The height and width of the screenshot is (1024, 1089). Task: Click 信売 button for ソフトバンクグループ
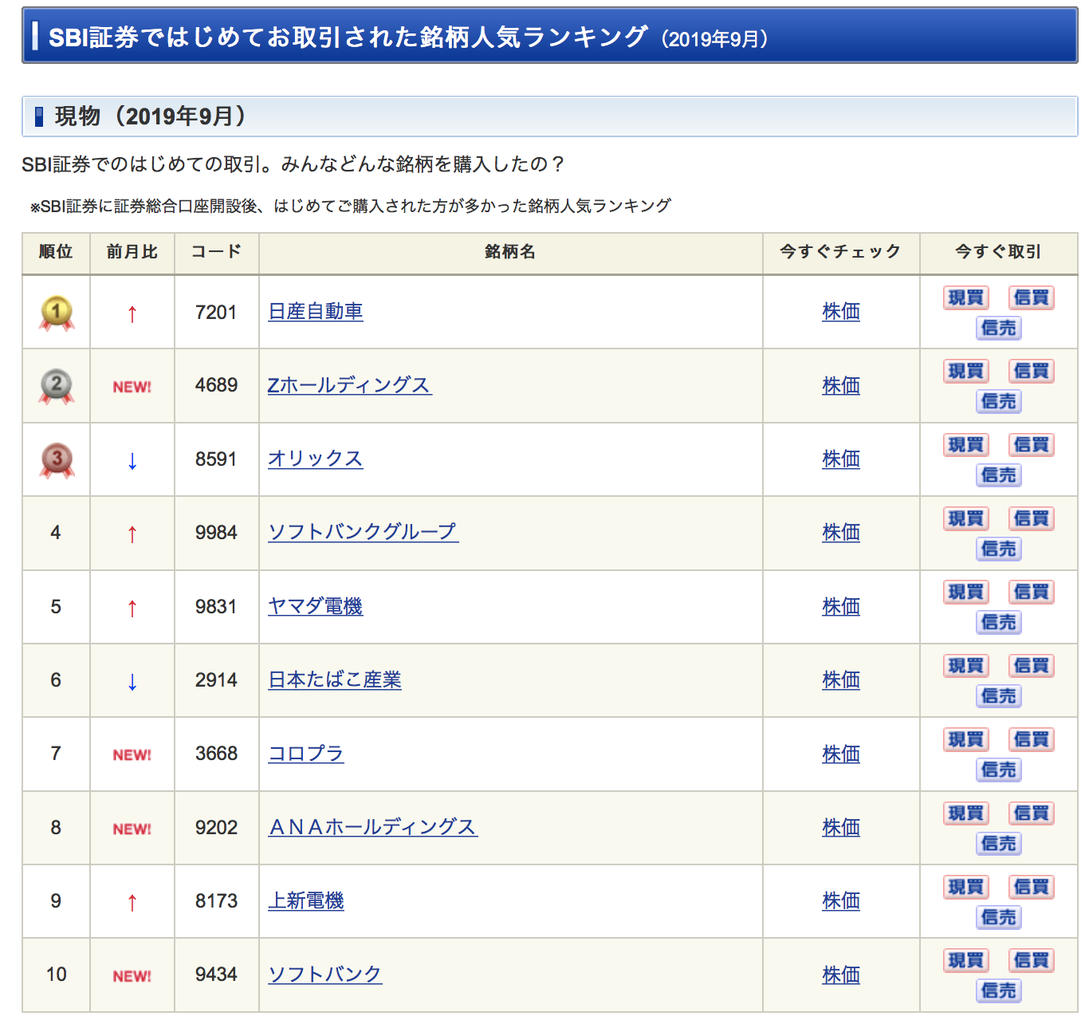pos(999,549)
